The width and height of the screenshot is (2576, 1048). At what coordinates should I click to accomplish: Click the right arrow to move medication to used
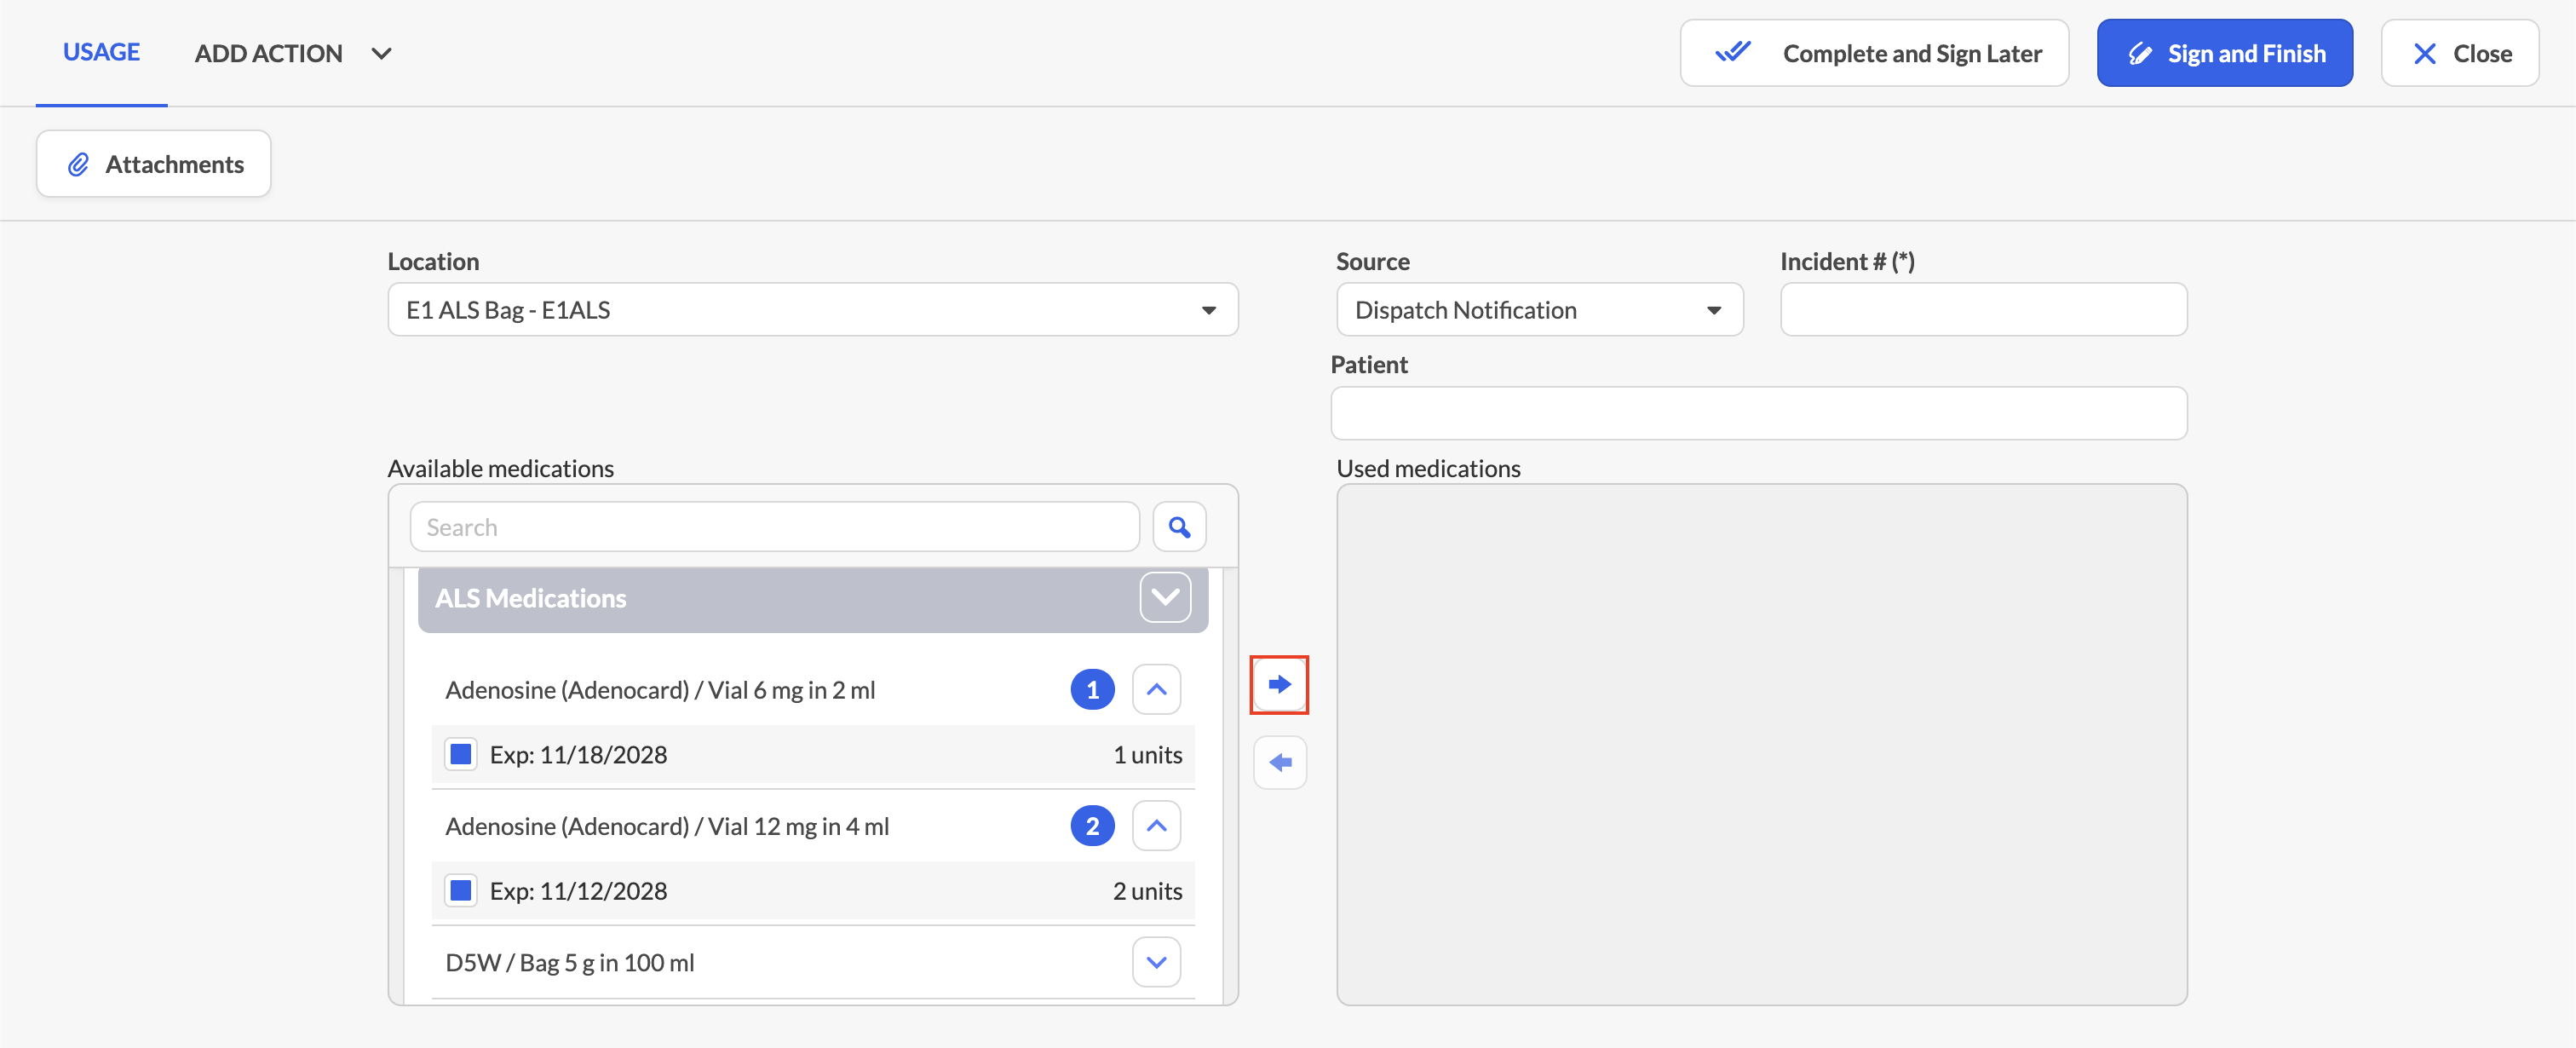point(1279,685)
